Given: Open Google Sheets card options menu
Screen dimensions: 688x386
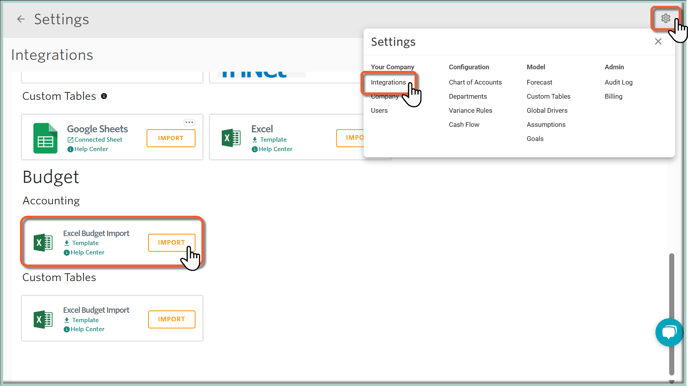Looking at the screenshot, I should coord(189,122).
